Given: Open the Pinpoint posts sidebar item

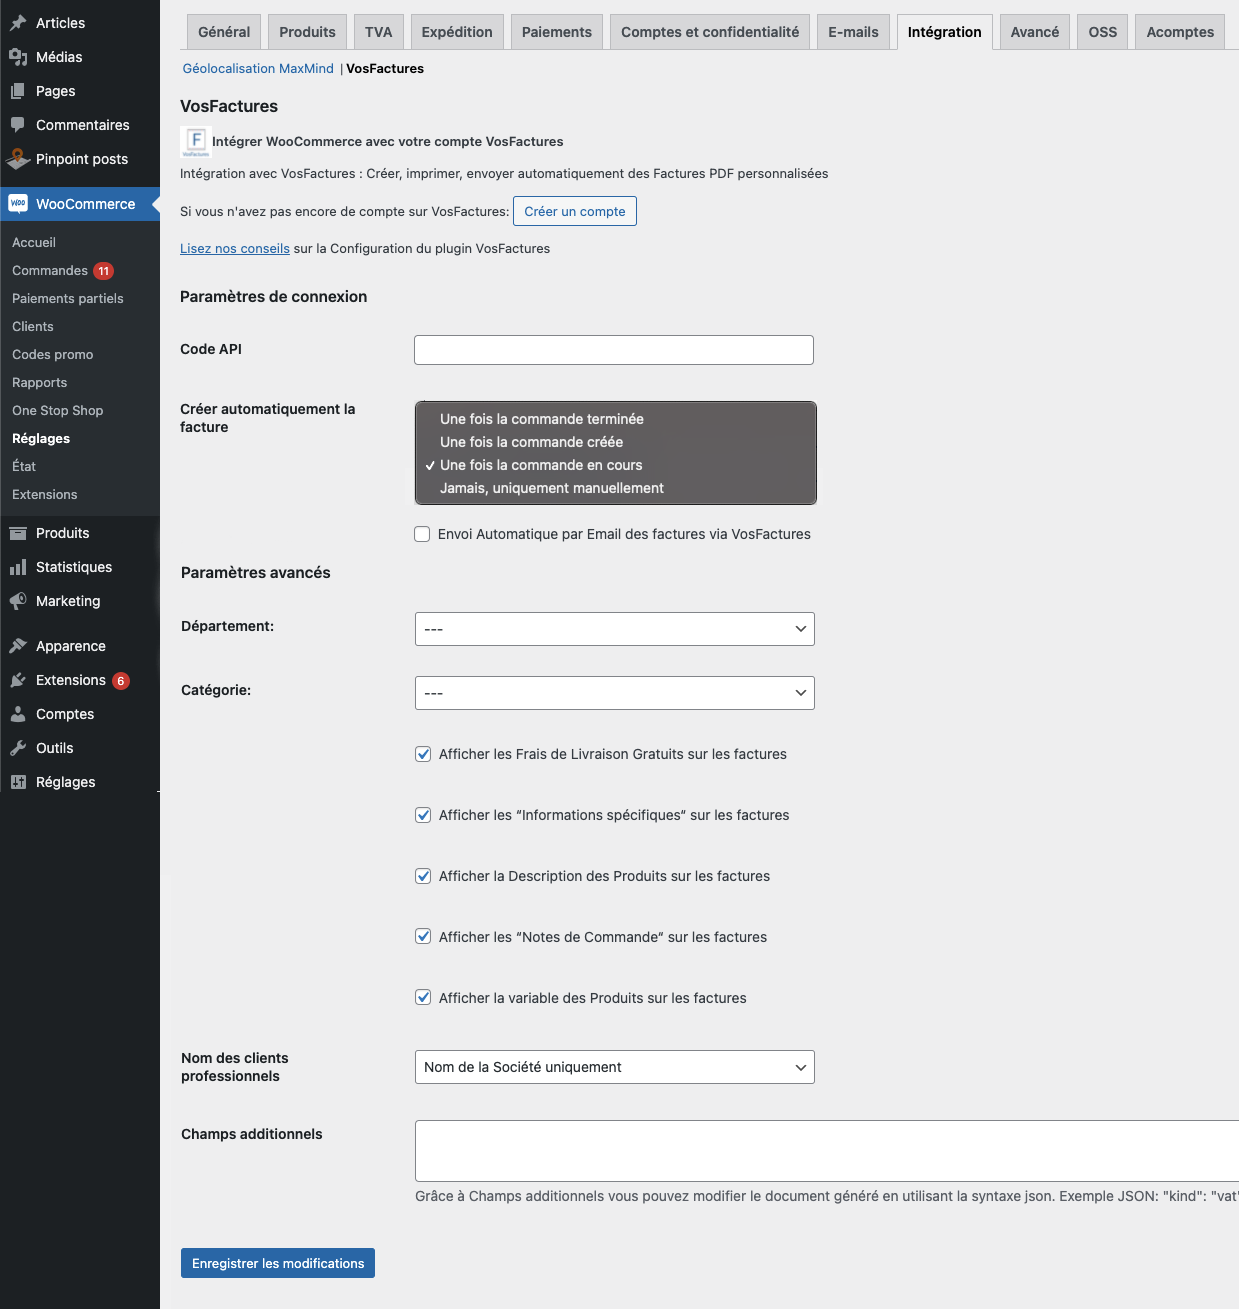Looking at the screenshot, I should click(81, 159).
